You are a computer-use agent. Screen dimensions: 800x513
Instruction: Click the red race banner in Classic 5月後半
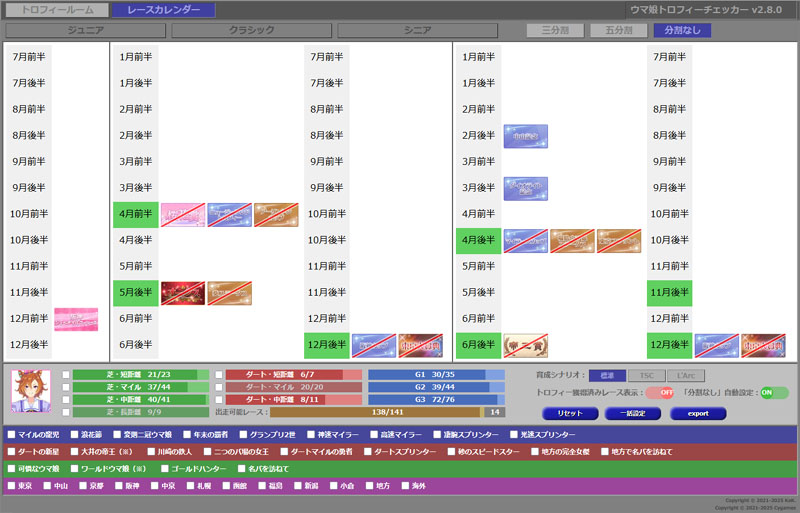click(184, 292)
